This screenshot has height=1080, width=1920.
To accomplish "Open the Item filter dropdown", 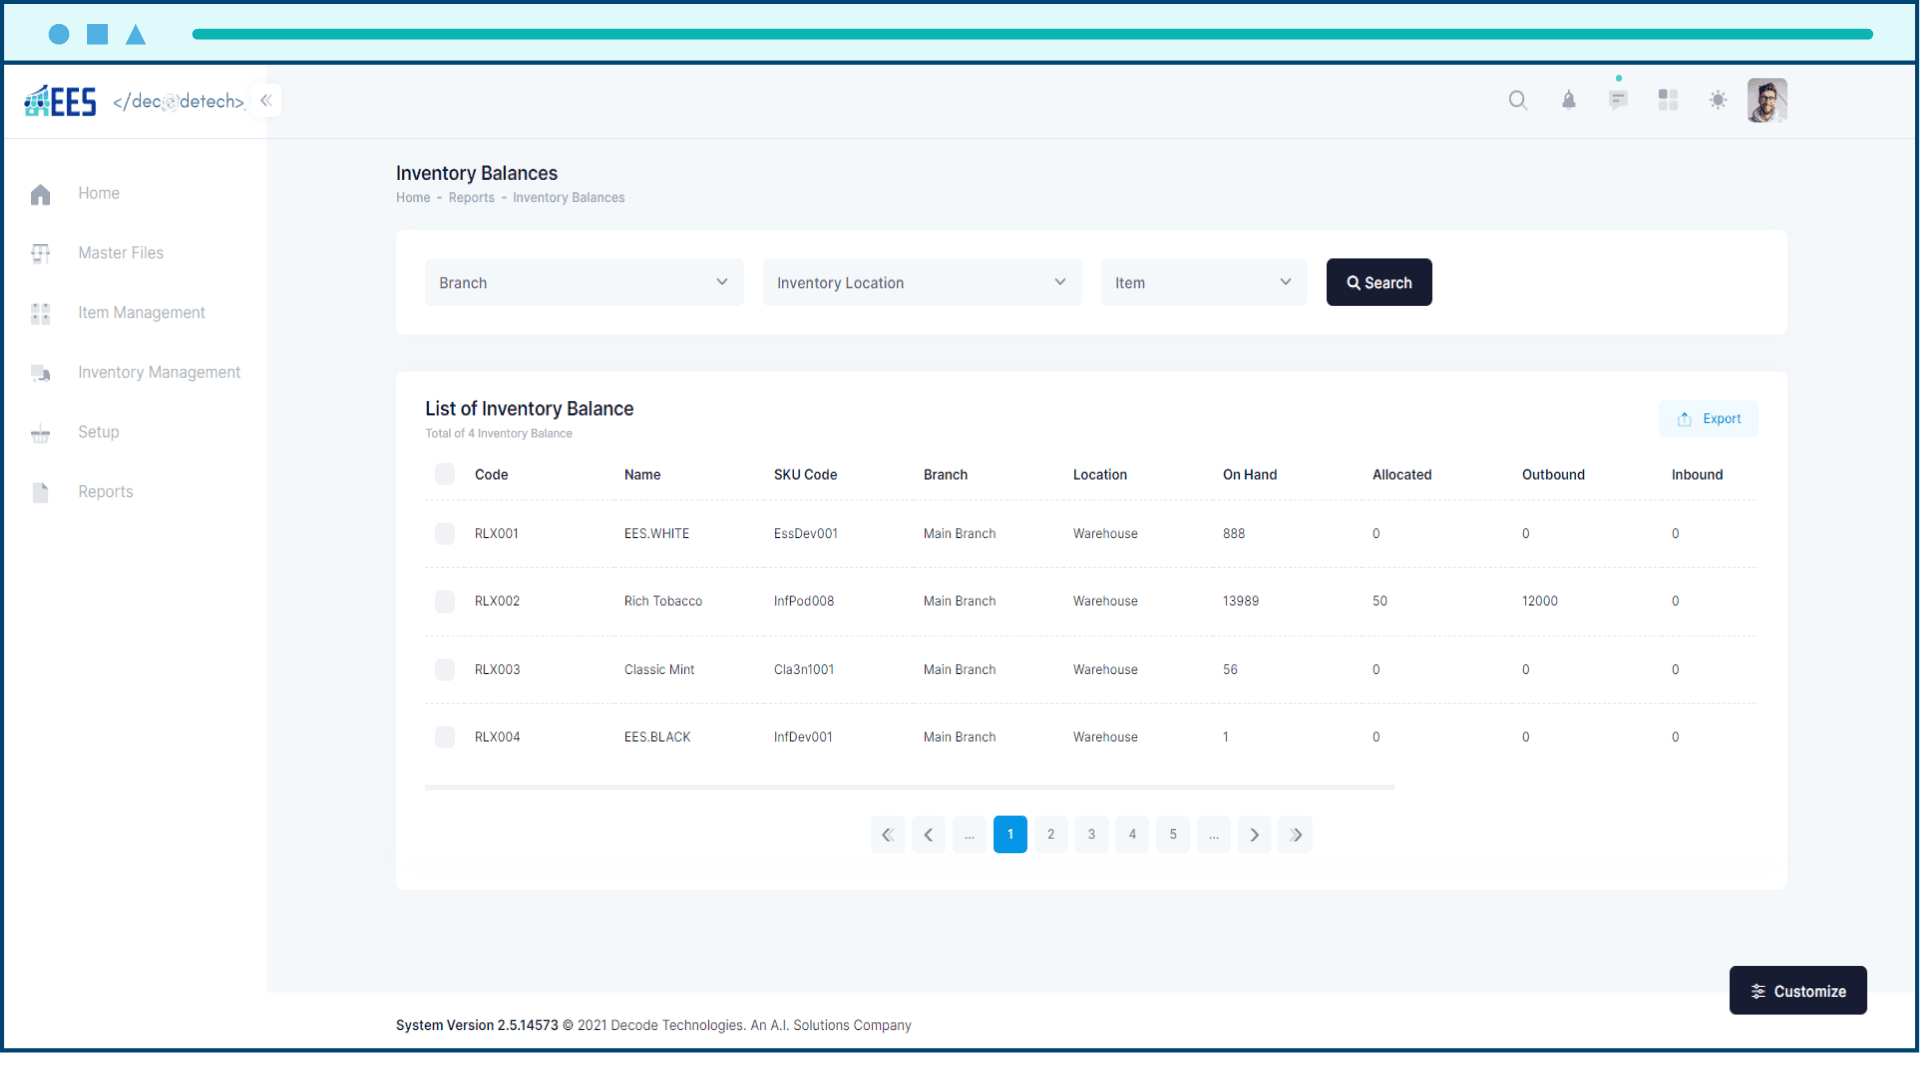I will [1203, 283].
